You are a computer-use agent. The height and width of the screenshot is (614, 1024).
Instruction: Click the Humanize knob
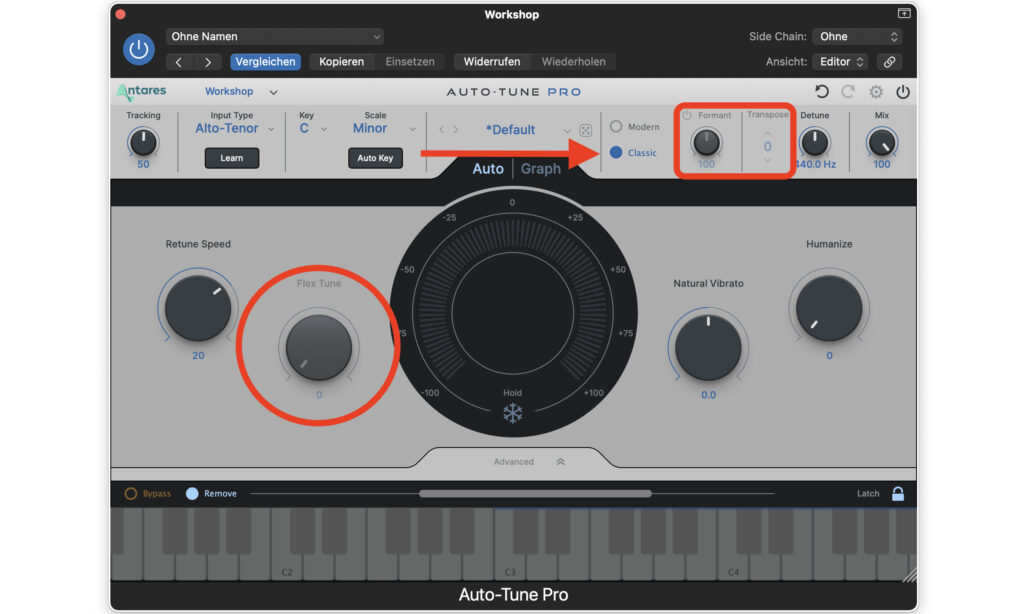829,308
